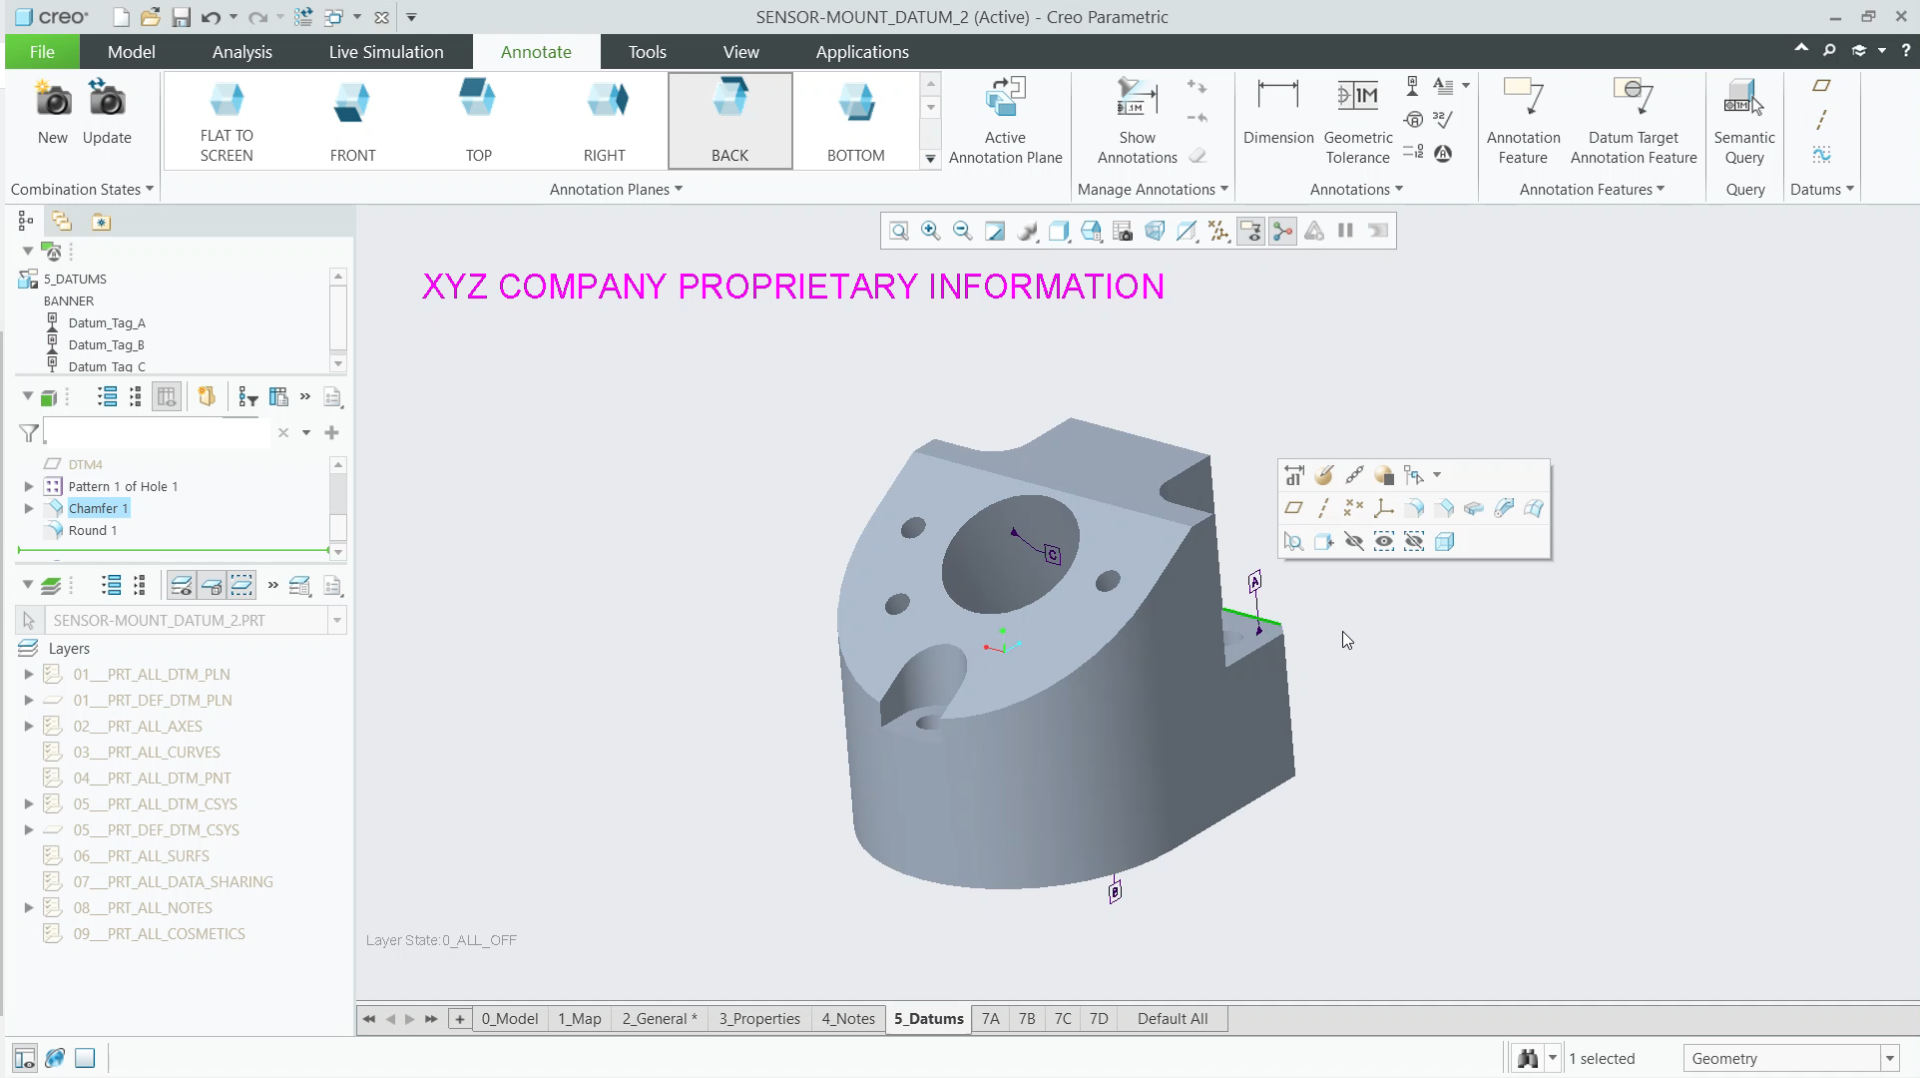Image resolution: width=1920 pixels, height=1078 pixels.
Task: Expand the Chamfer 1 tree node
Action: (29, 508)
